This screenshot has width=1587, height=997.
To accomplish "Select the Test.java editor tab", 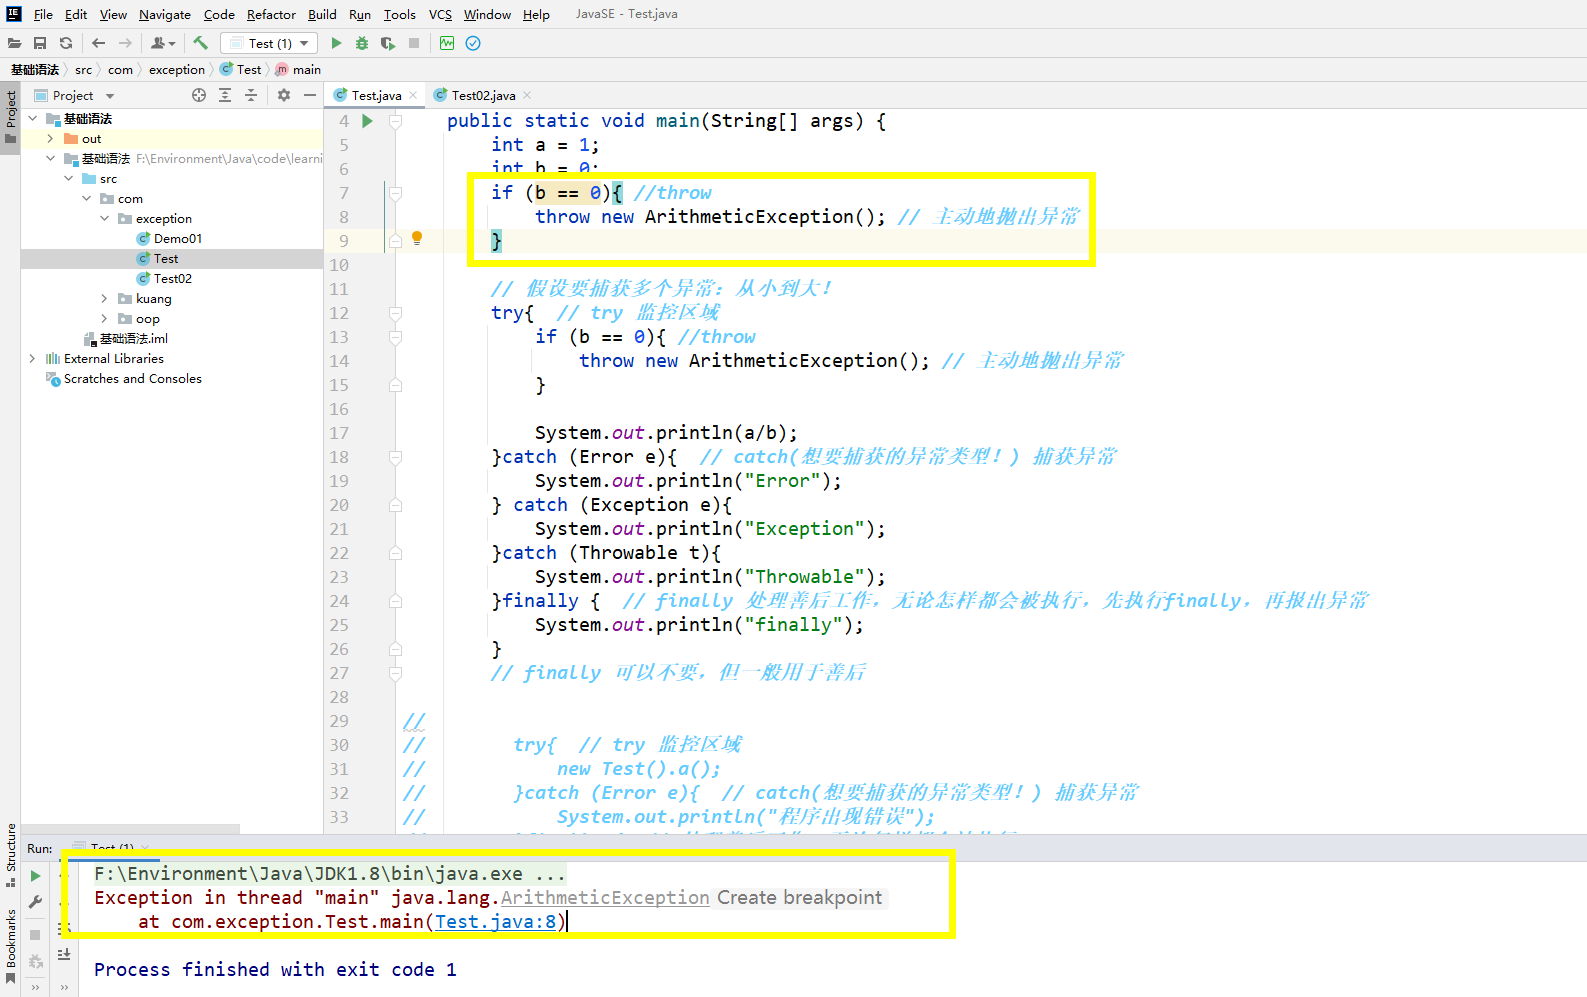I will coord(376,96).
